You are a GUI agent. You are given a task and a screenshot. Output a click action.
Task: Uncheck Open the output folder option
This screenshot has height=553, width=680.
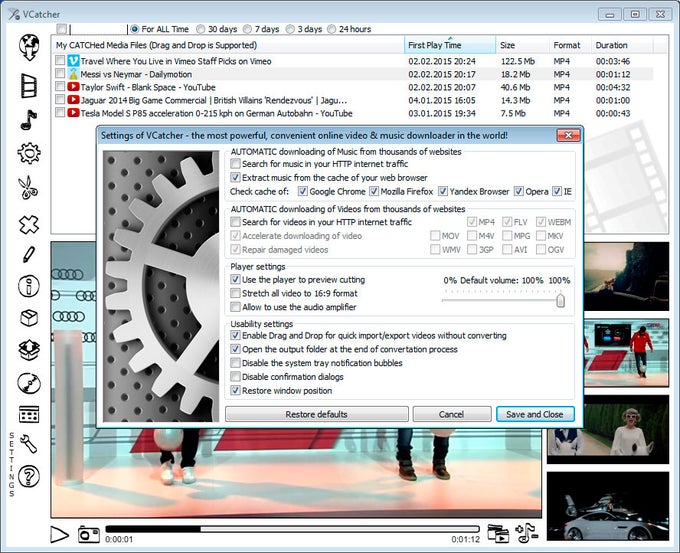click(x=235, y=349)
